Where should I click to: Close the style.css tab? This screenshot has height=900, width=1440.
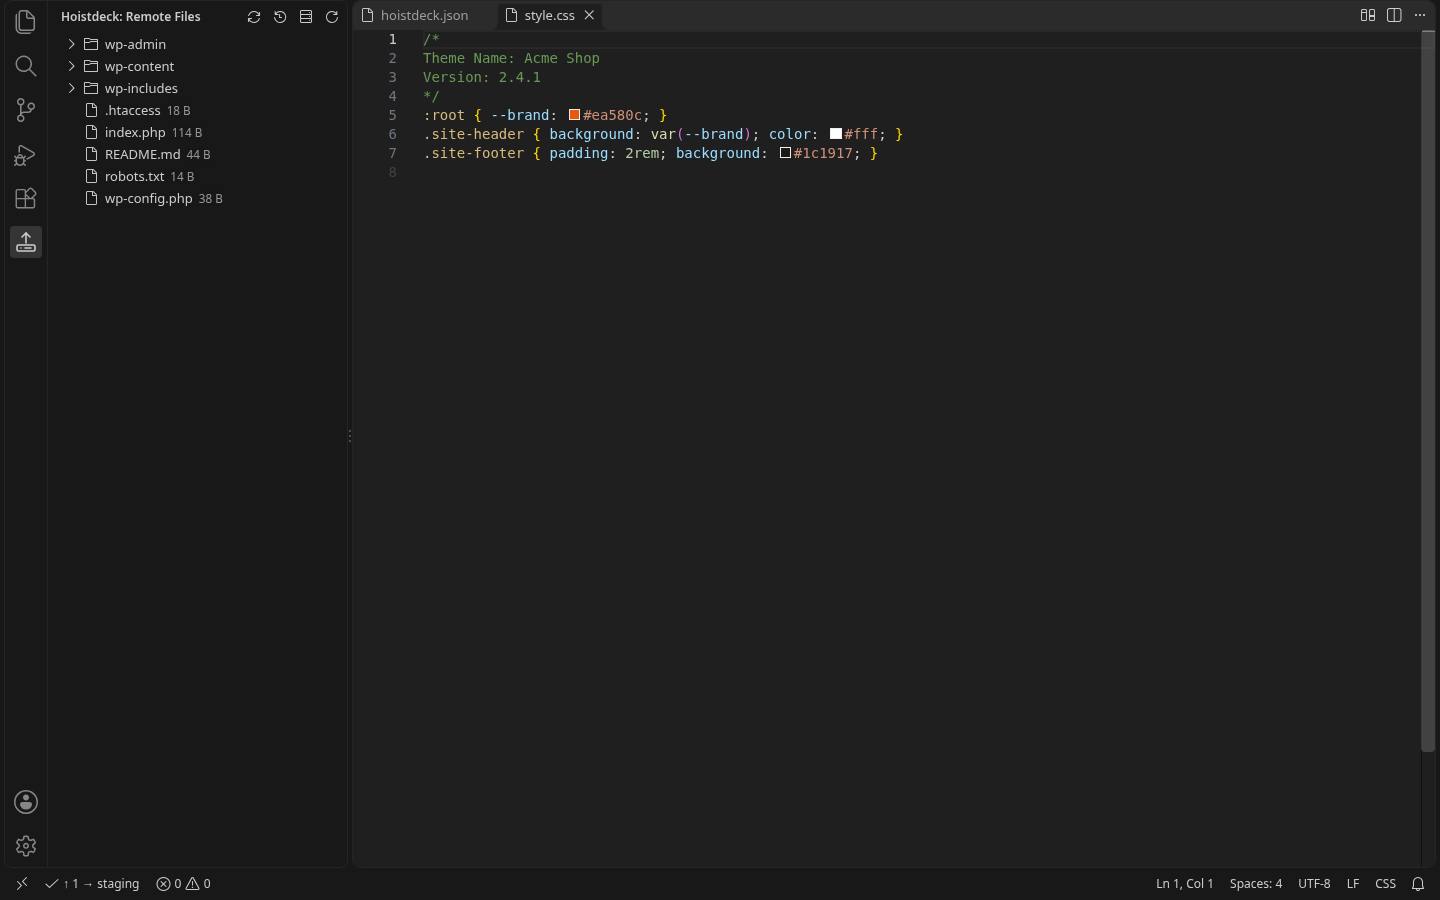(x=590, y=15)
